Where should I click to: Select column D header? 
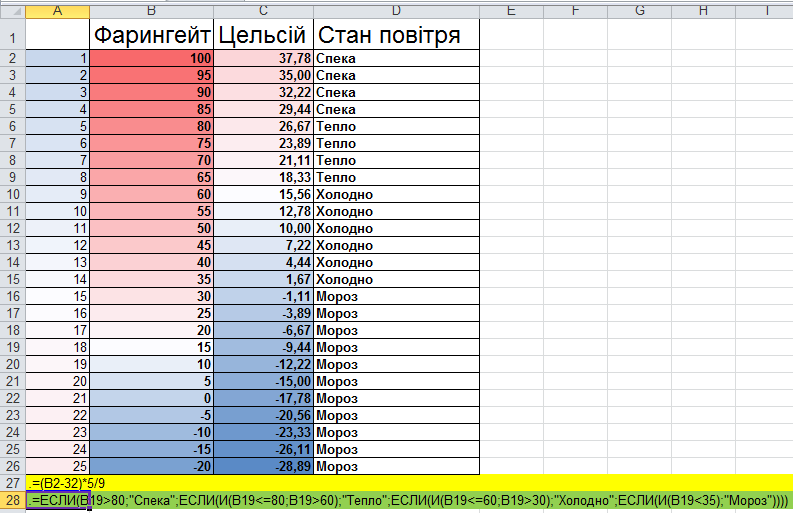(396, 12)
